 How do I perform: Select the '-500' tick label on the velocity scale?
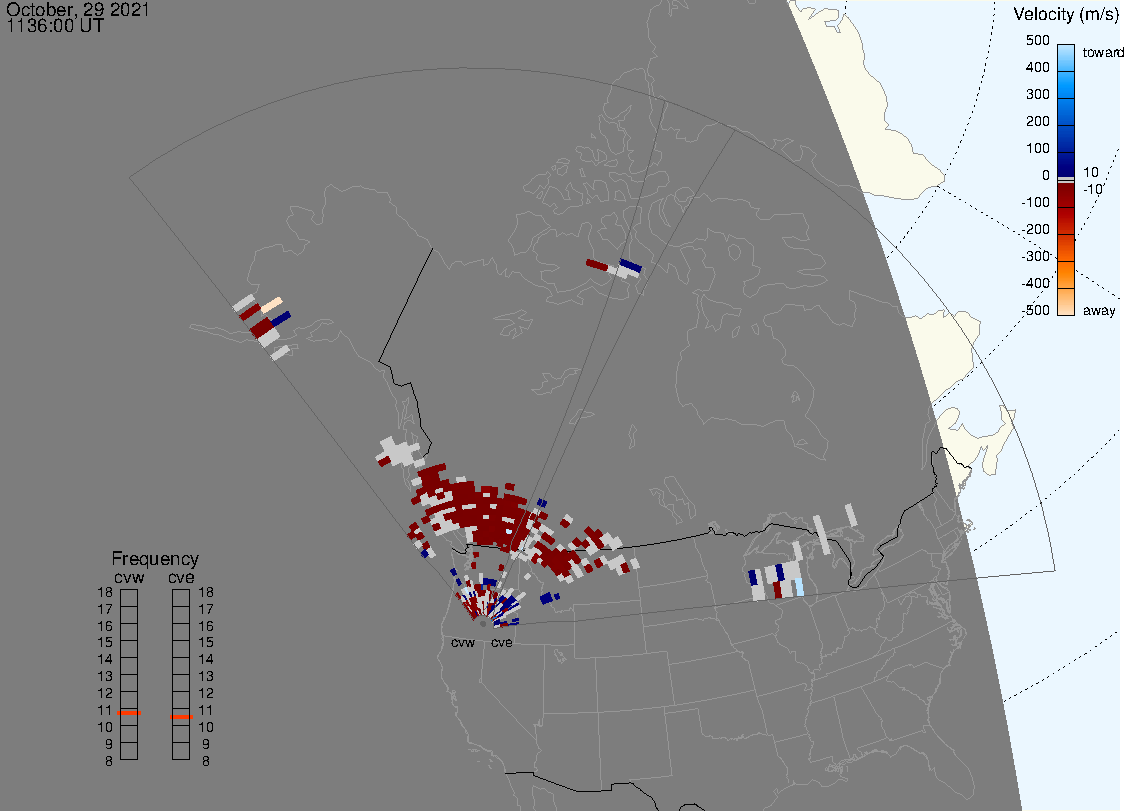point(1035,310)
